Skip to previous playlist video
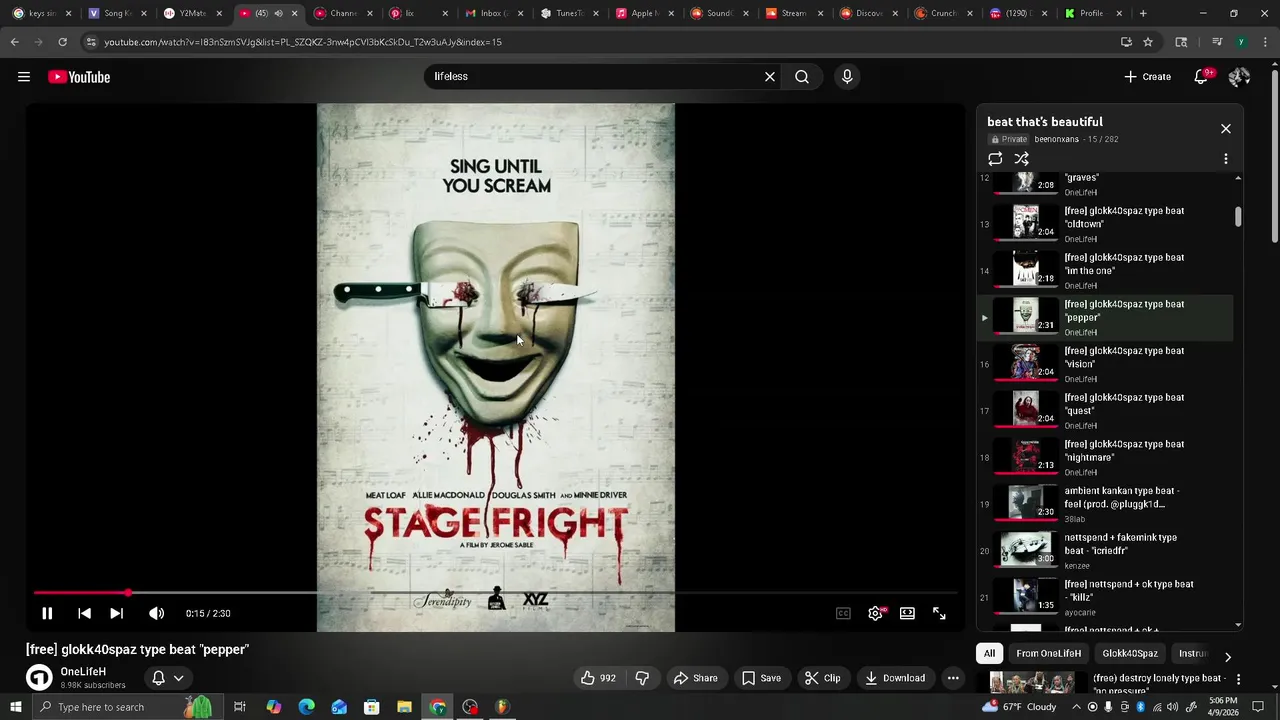 84,614
